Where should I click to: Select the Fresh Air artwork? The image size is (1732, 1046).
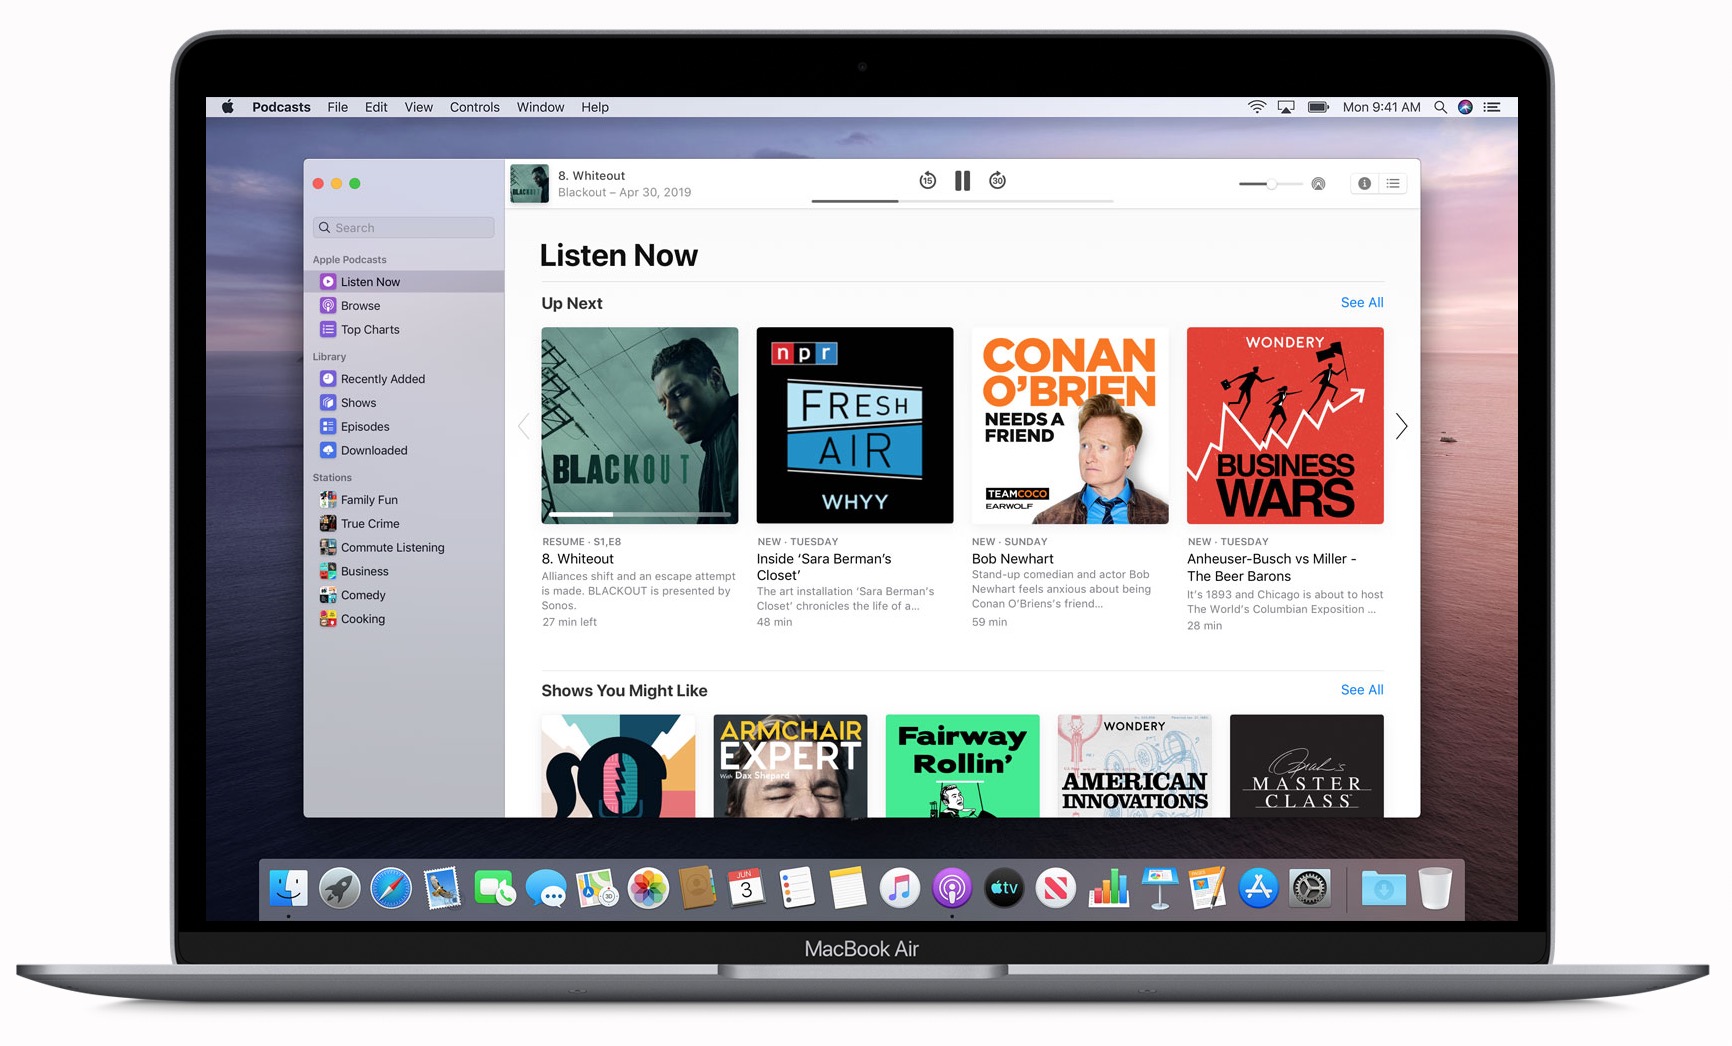855,425
